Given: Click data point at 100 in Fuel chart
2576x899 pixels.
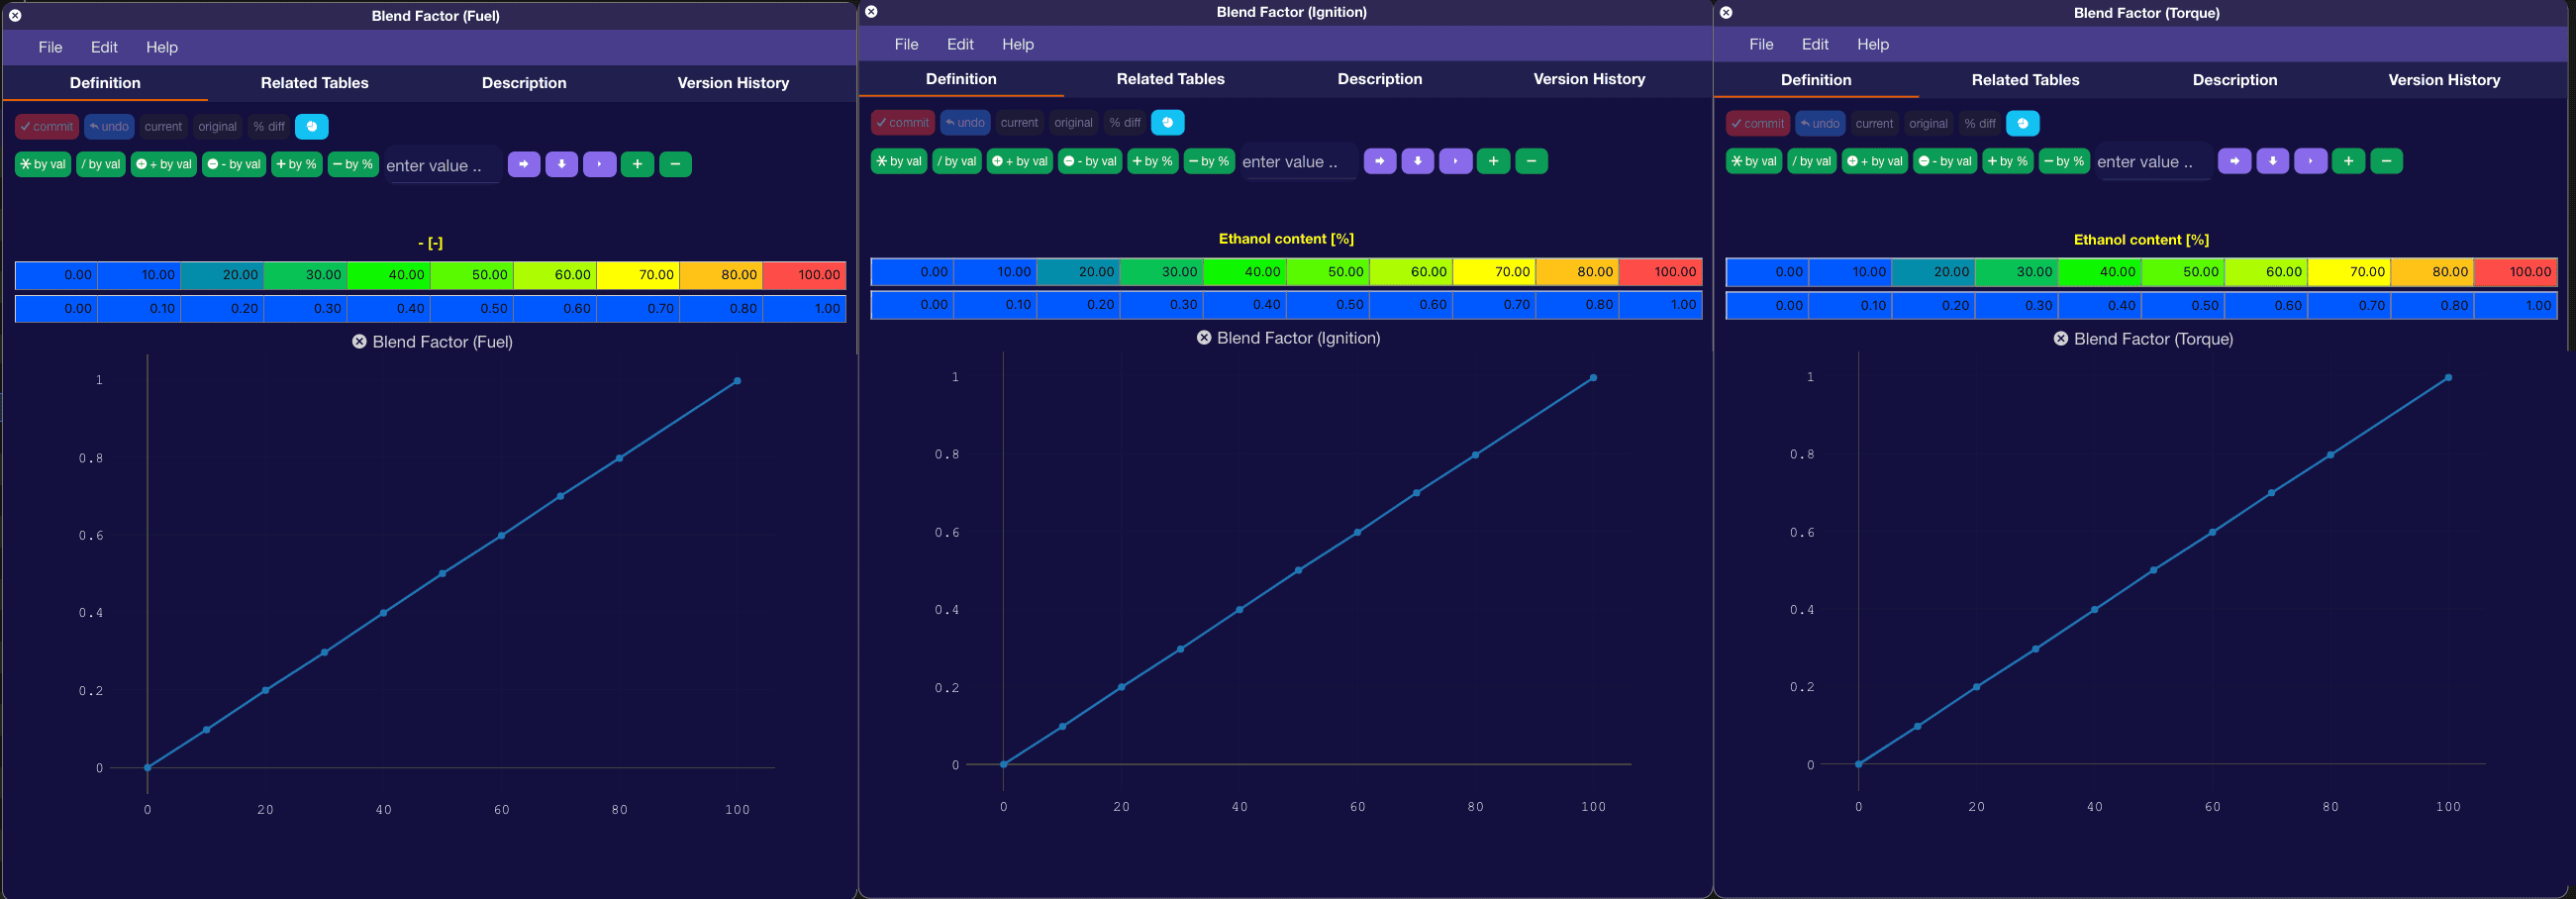Looking at the screenshot, I should pos(737,381).
